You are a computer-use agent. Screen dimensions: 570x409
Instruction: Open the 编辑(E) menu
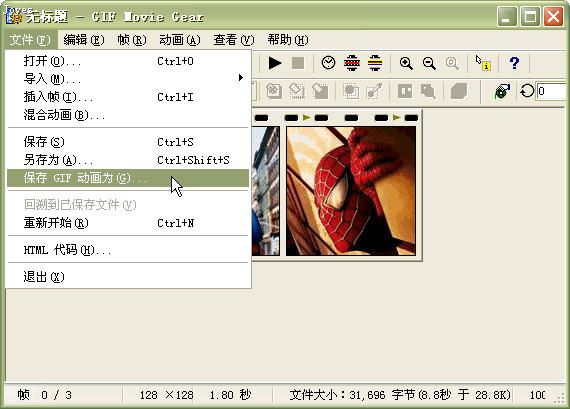coord(84,40)
